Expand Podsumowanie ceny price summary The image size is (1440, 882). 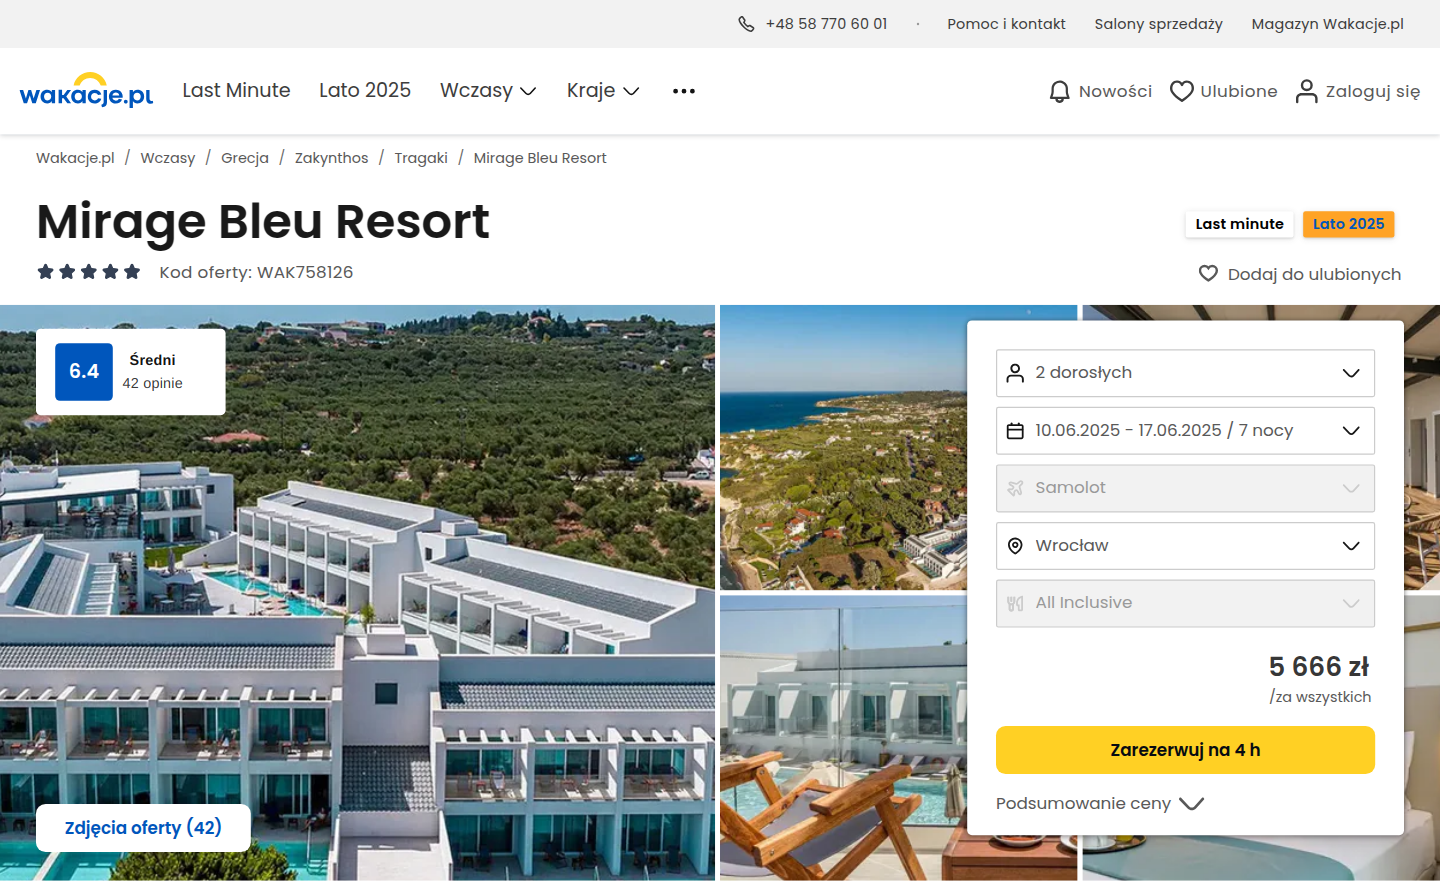[x=1099, y=804]
